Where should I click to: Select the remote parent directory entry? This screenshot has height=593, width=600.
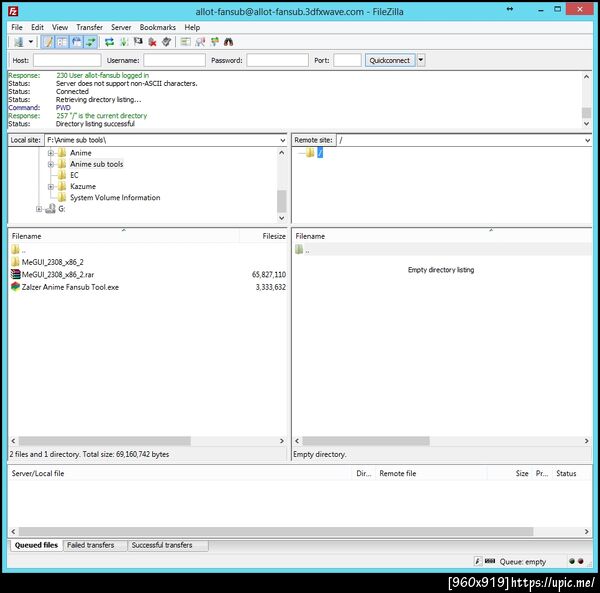442,250
